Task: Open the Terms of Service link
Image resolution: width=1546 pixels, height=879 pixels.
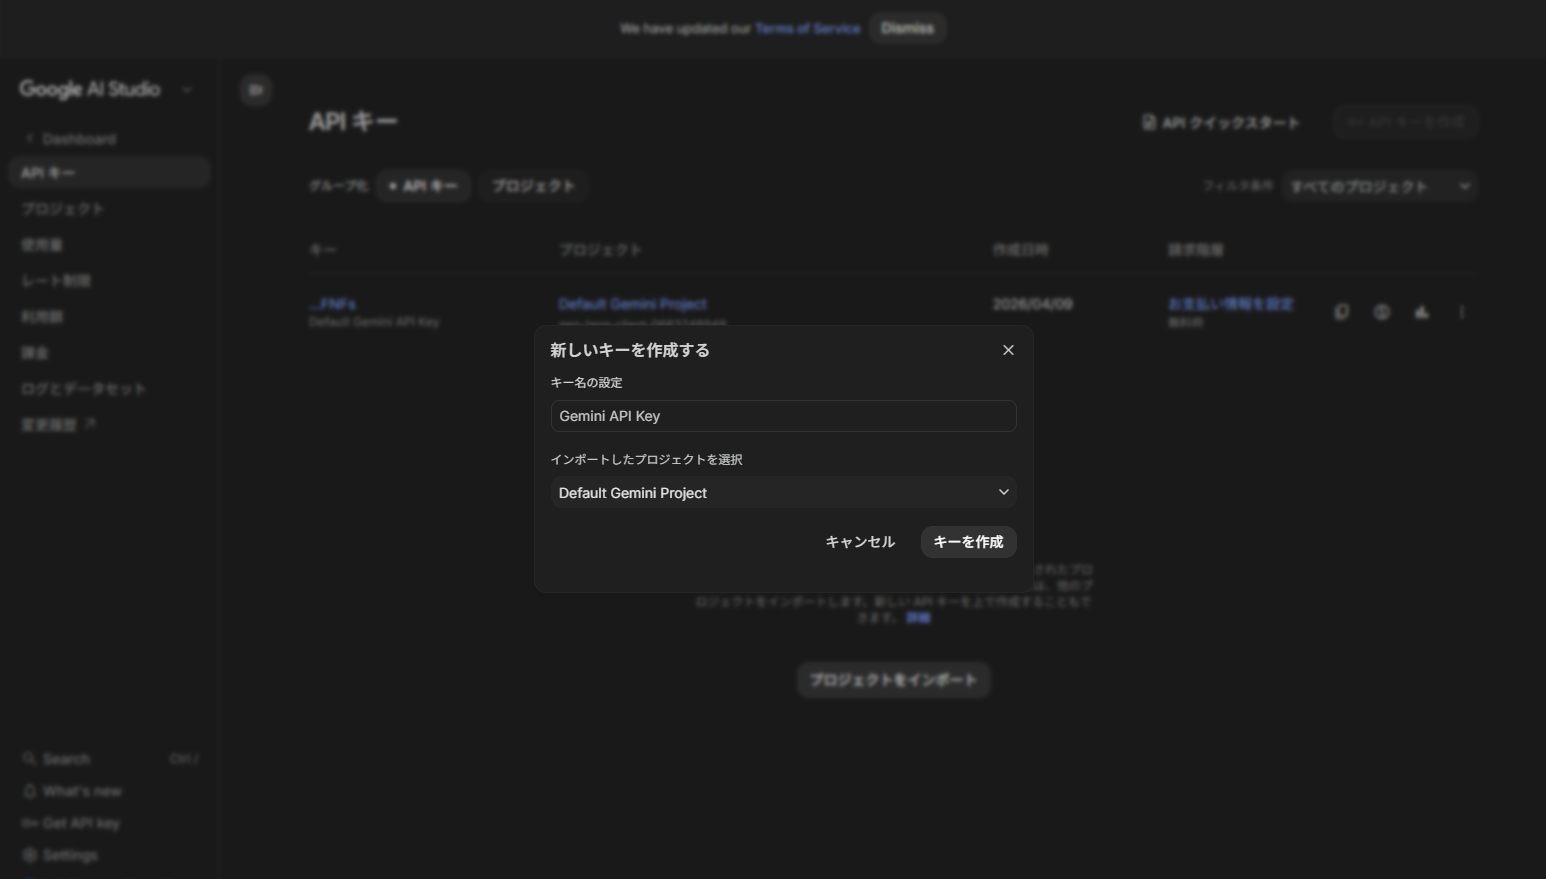Action: point(808,28)
